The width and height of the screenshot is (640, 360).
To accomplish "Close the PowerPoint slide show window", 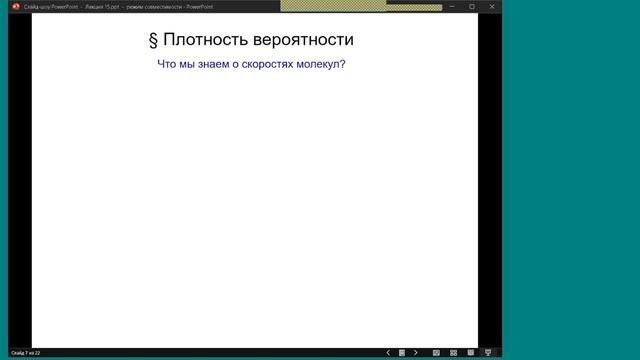I will pyautogui.click(x=492, y=7).
